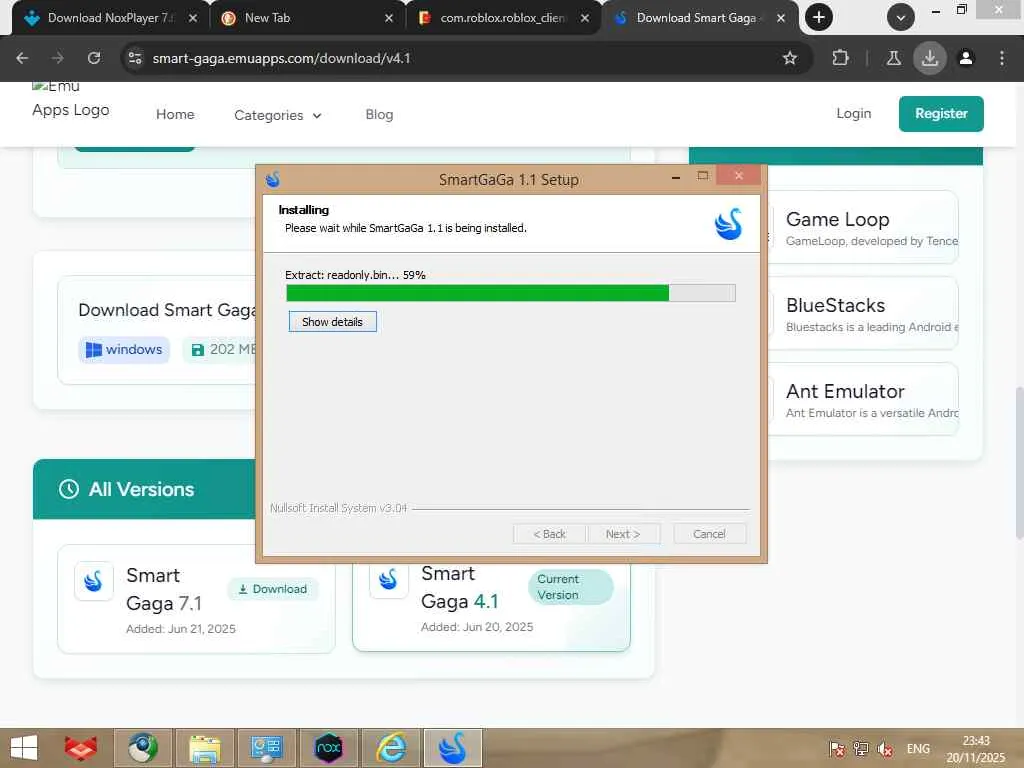
Task: Open a new browser tab with plus icon
Action: 818,18
